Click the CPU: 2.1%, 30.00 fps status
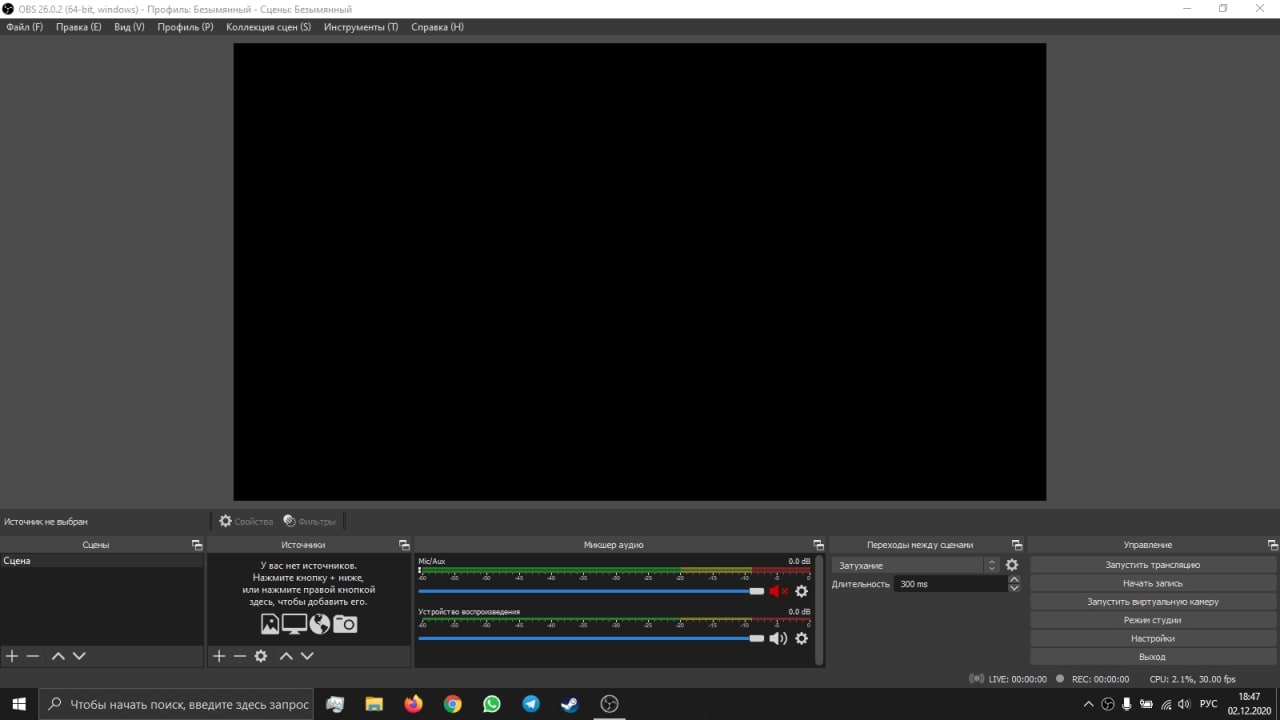This screenshot has width=1280, height=720. pos(1192,679)
